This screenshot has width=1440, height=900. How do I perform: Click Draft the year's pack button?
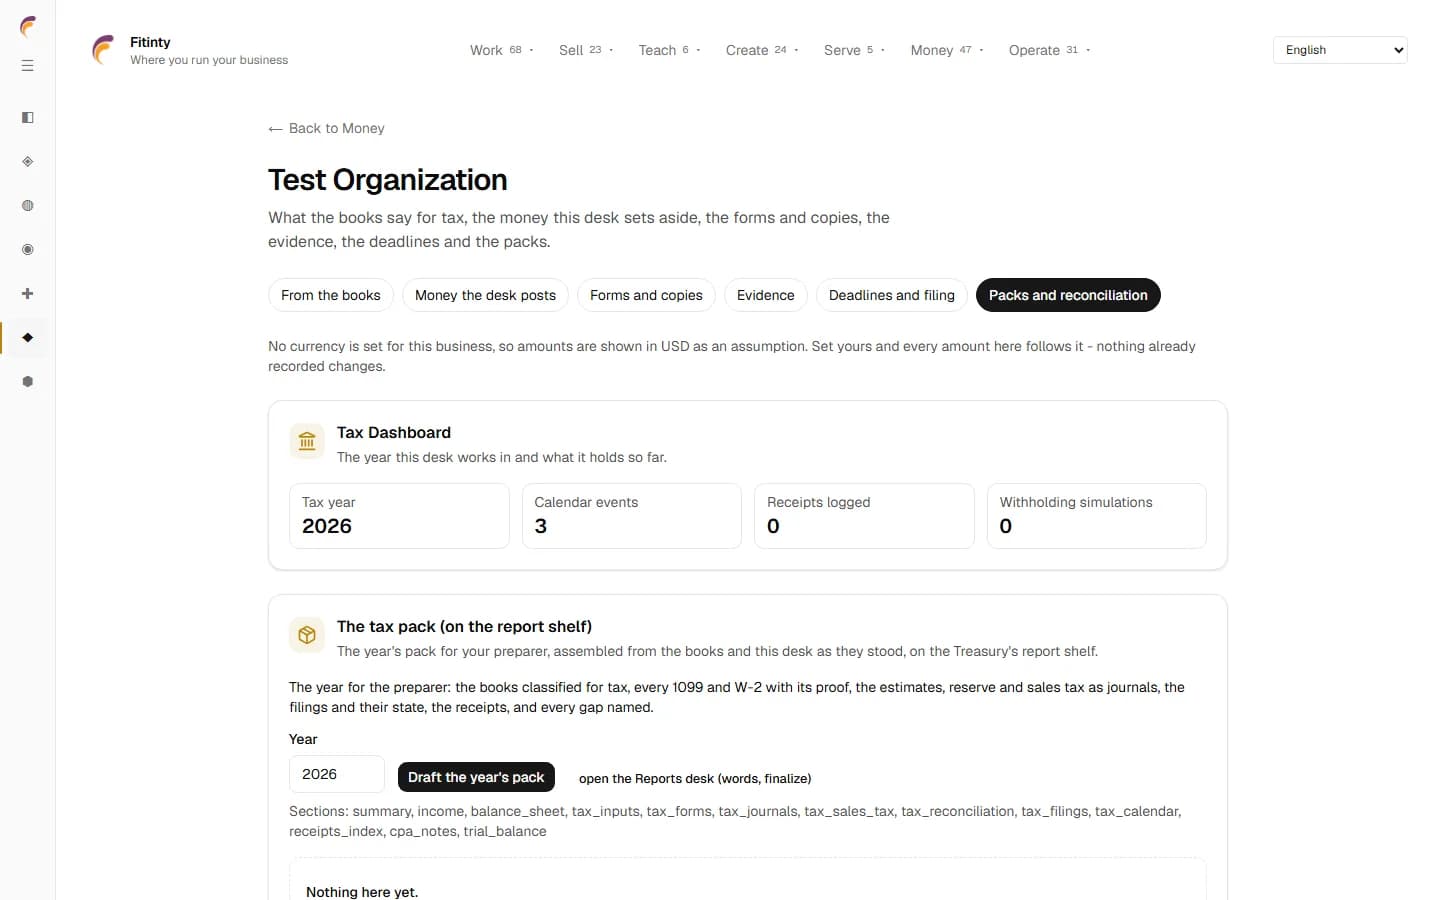pyautogui.click(x=476, y=777)
